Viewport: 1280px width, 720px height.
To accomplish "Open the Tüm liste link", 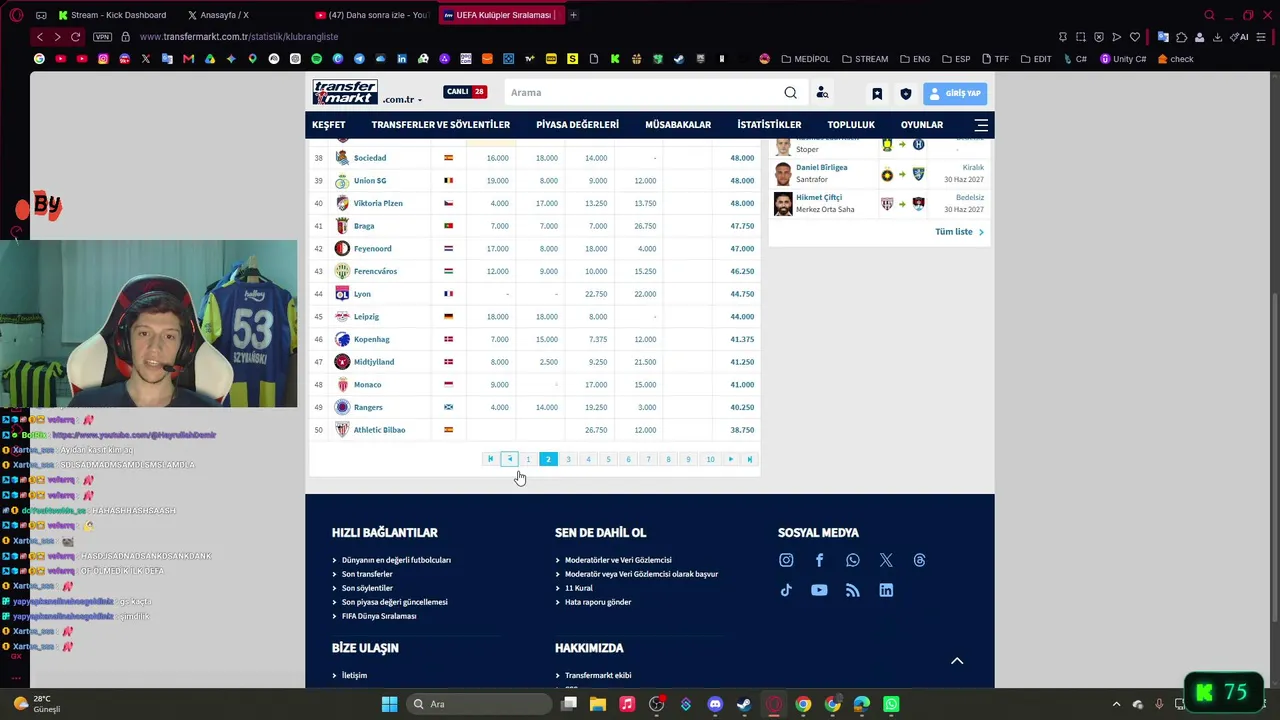I will tap(959, 232).
